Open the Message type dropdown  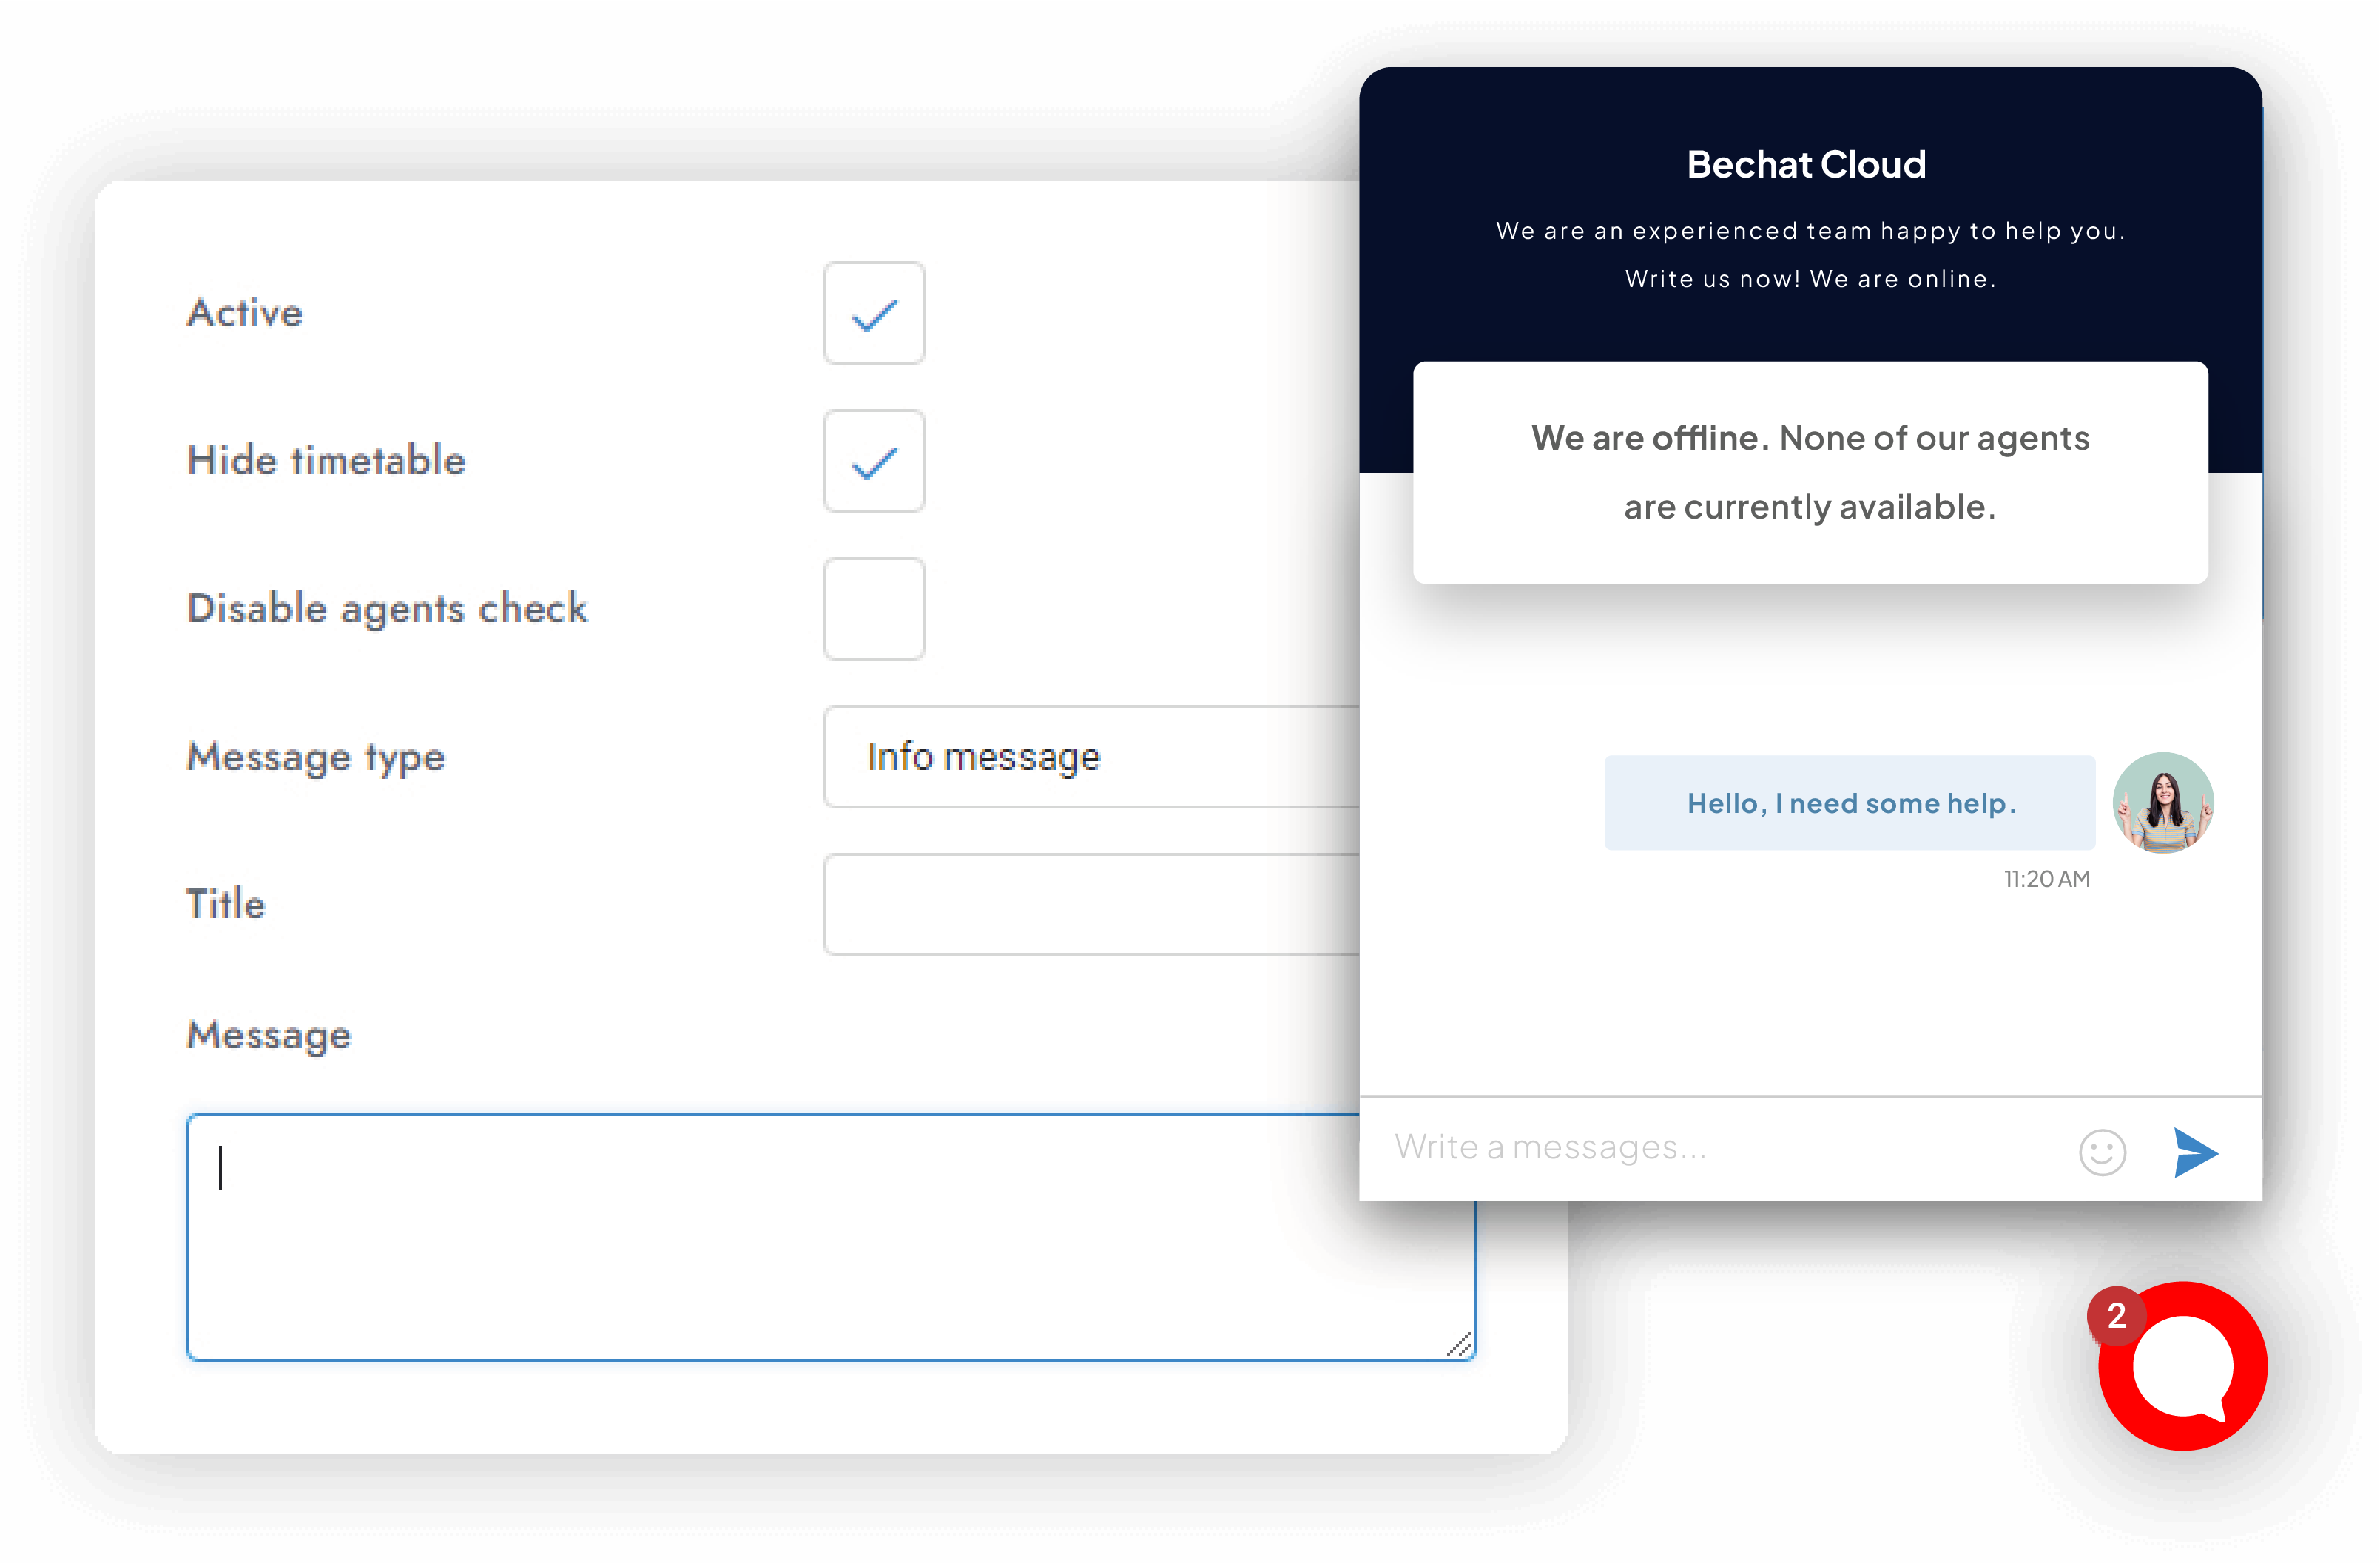tap(1091, 757)
